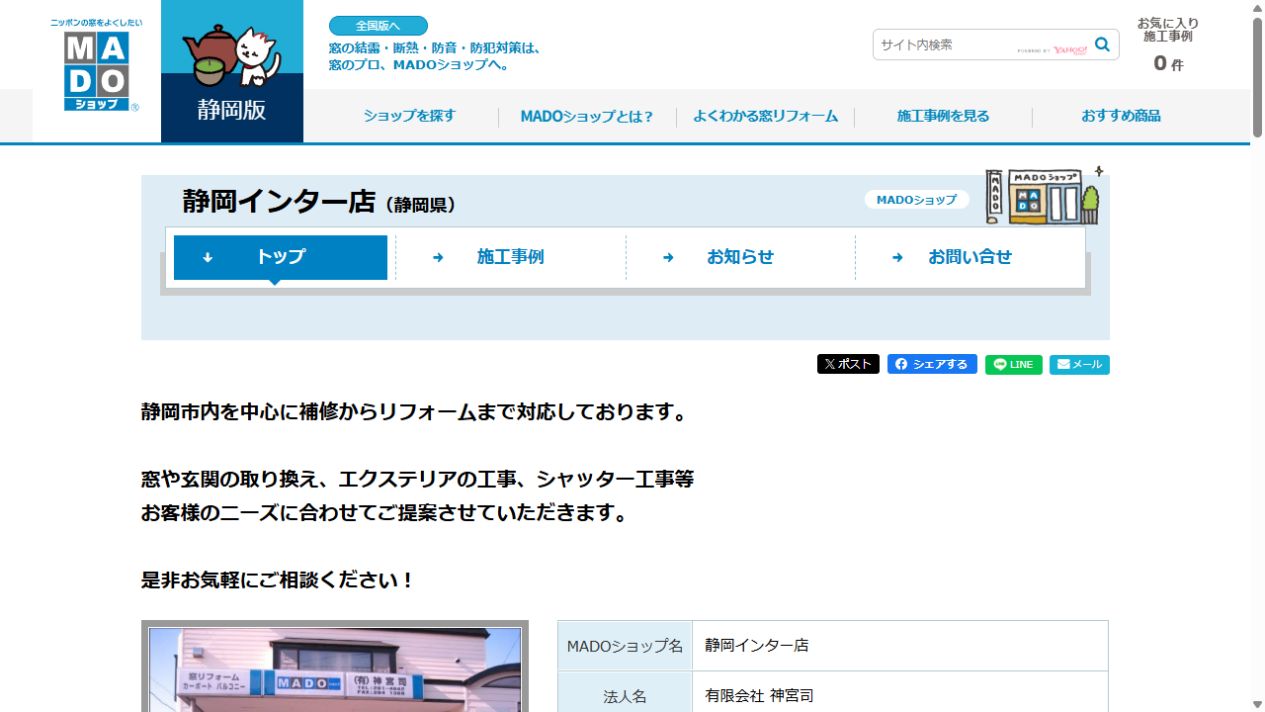Click the 静岡市内を中心に intro sentence
This screenshot has width=1265, height=712.
[414, 412]
